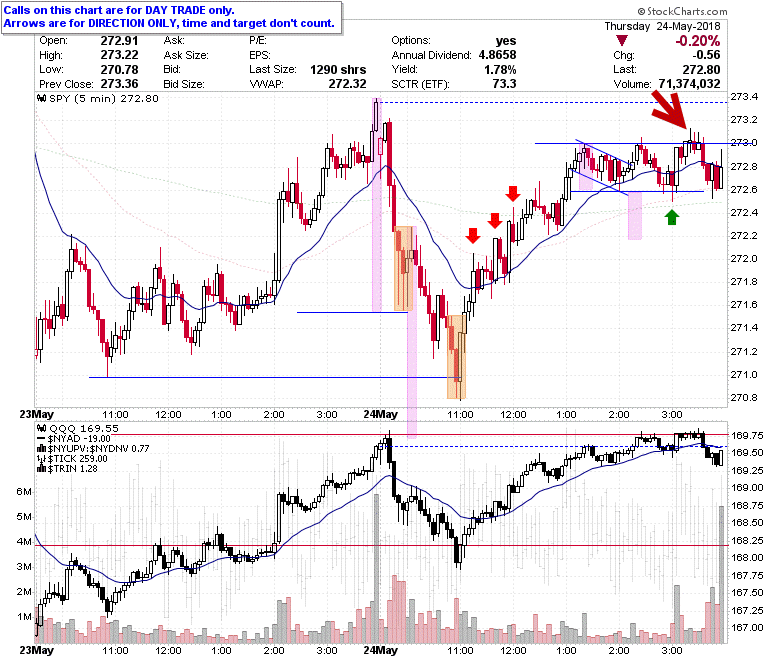Screen dimensions: 780x659
Task: Click the 273.4 label on SPY price axis
Action: coord(744,96)
